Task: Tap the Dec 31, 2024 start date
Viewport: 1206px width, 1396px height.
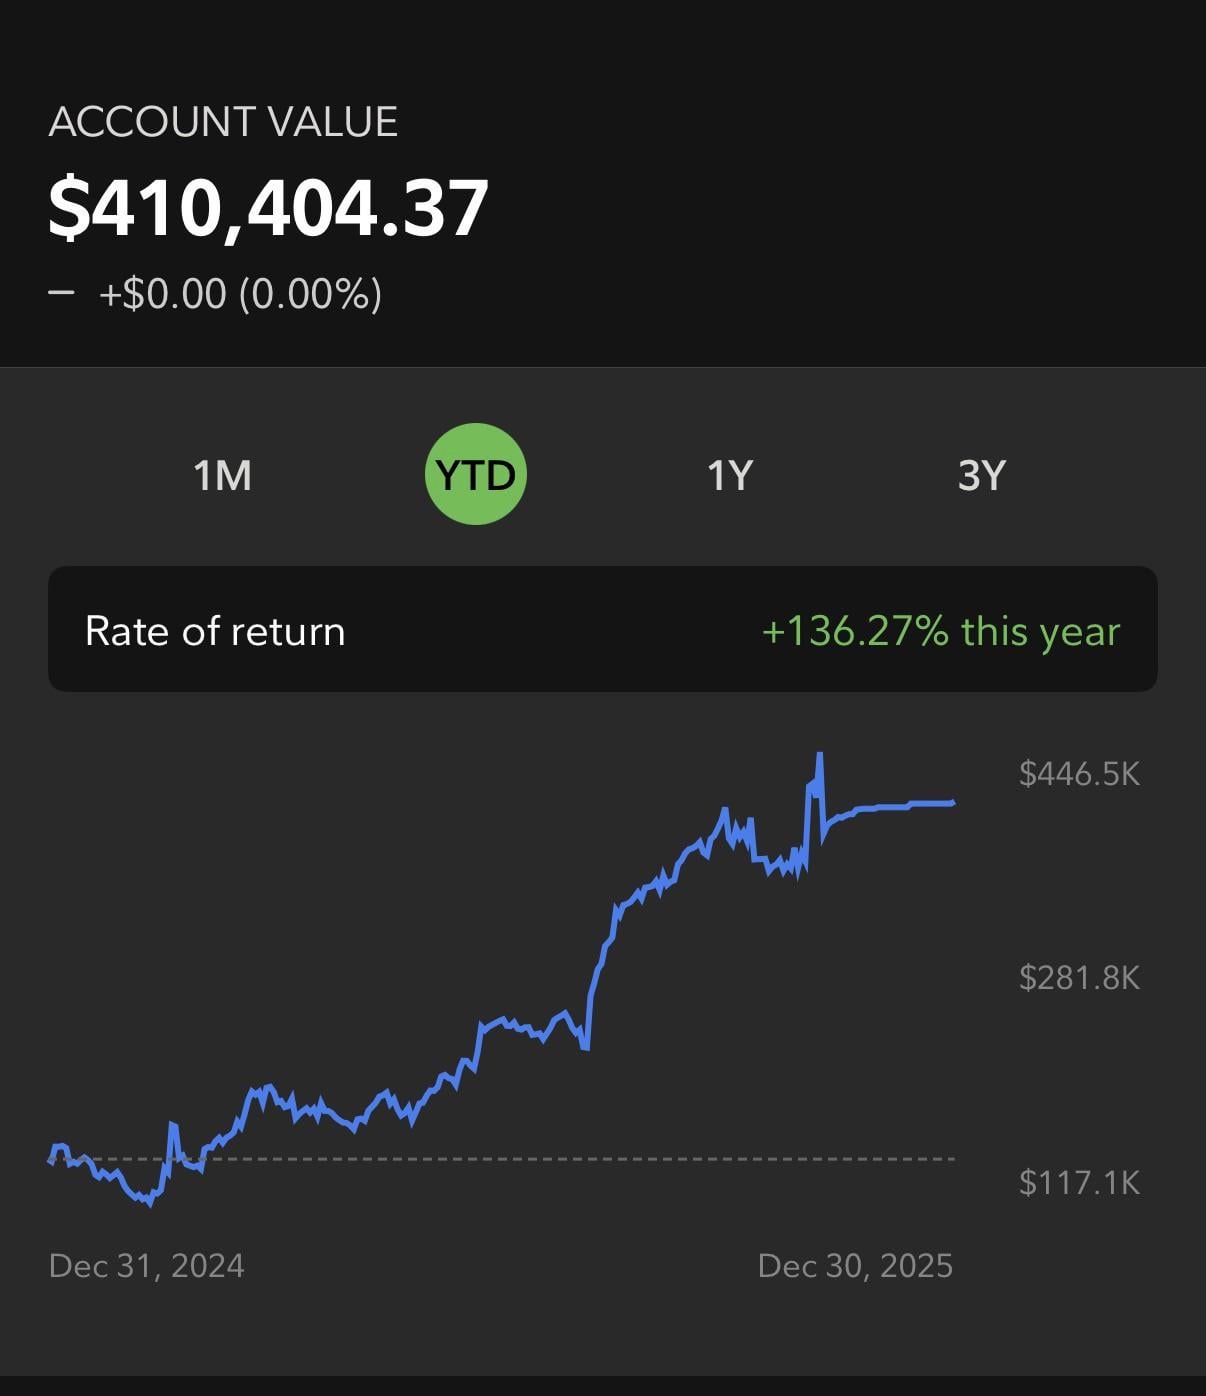Action: click(147, 1266)
